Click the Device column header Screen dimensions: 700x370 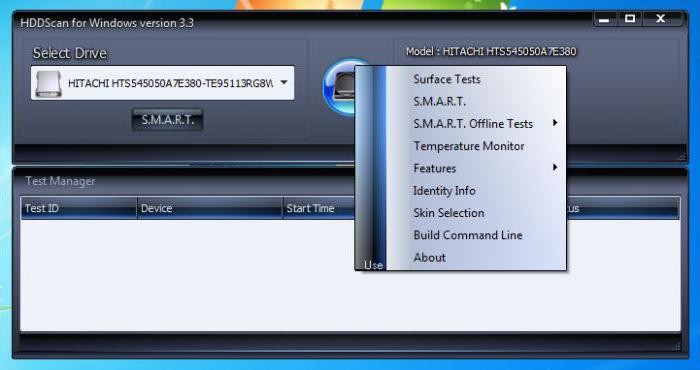[210, 208]
